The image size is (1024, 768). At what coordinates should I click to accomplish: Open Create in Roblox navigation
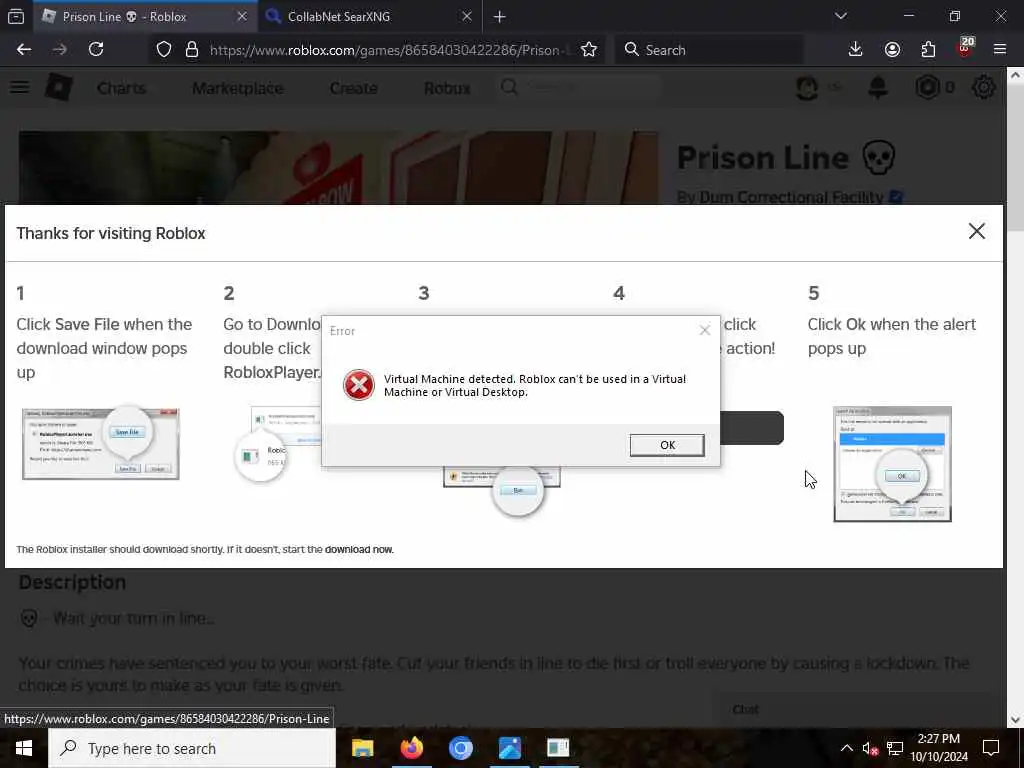[353, 88]
